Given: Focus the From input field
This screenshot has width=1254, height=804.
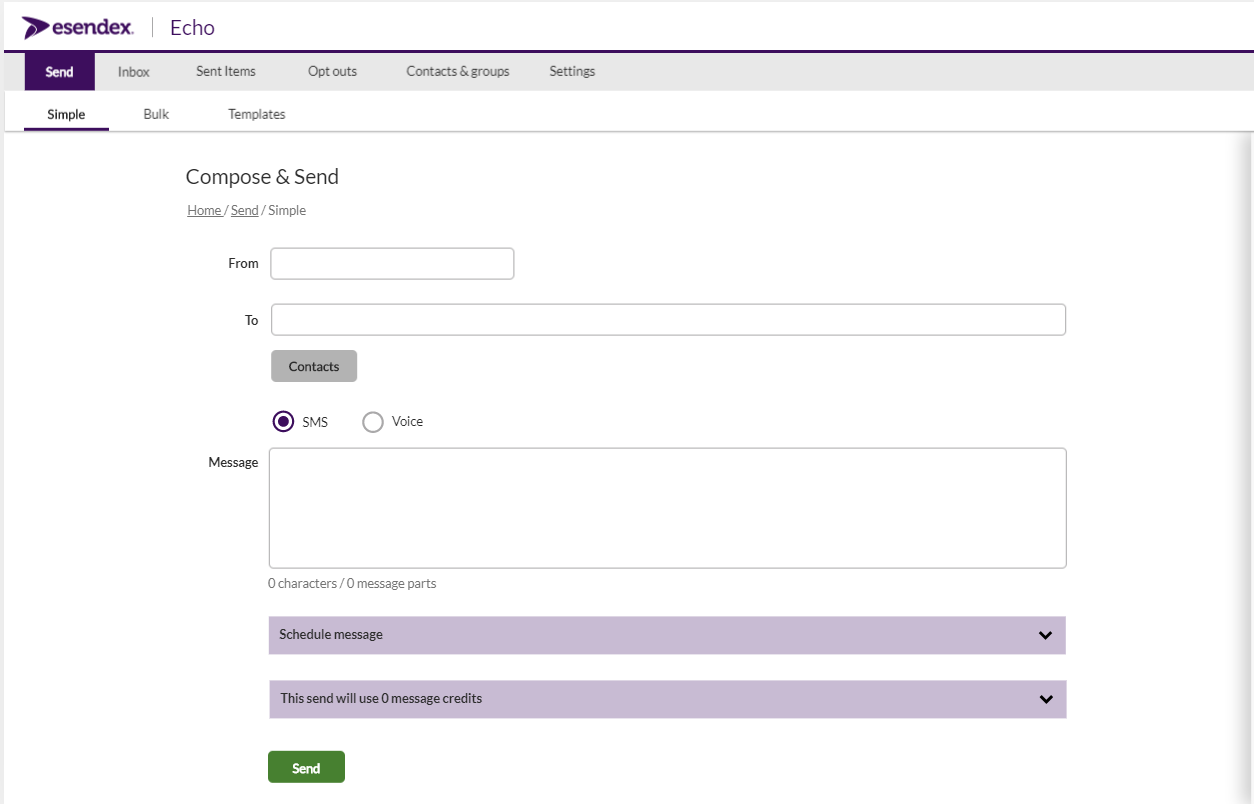Looking at the screenshot, I should coord(392,264).
